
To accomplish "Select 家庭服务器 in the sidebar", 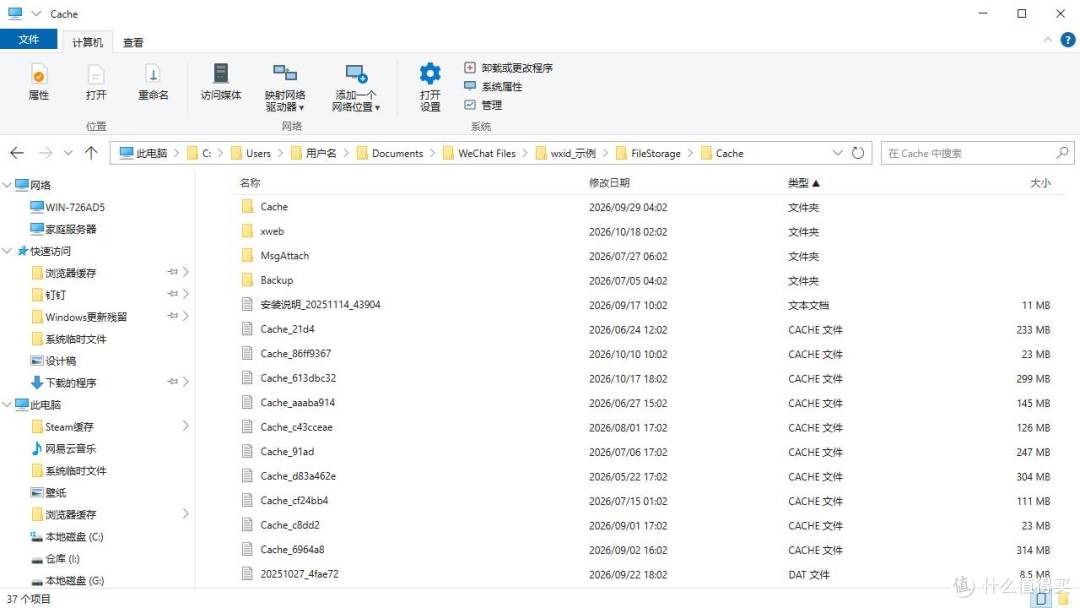I will [x=63, y=229].
